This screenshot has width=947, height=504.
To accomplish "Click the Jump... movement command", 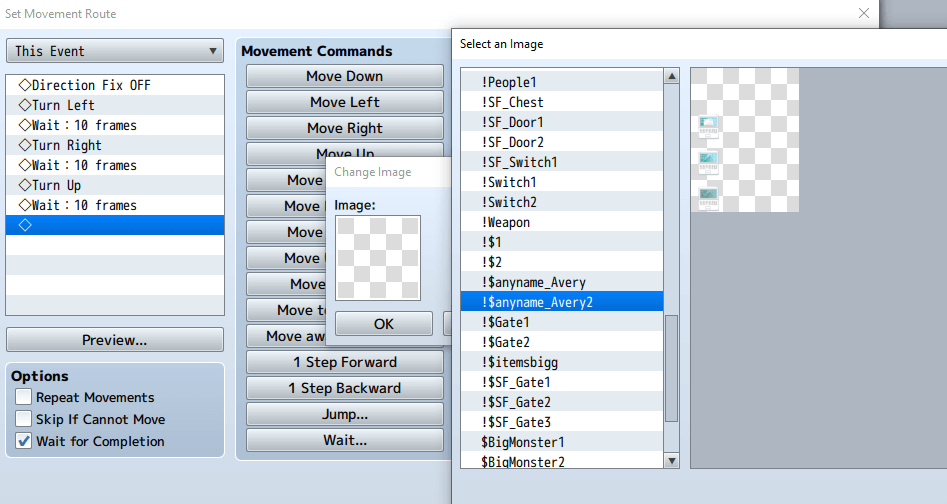I will coord(344,414).
